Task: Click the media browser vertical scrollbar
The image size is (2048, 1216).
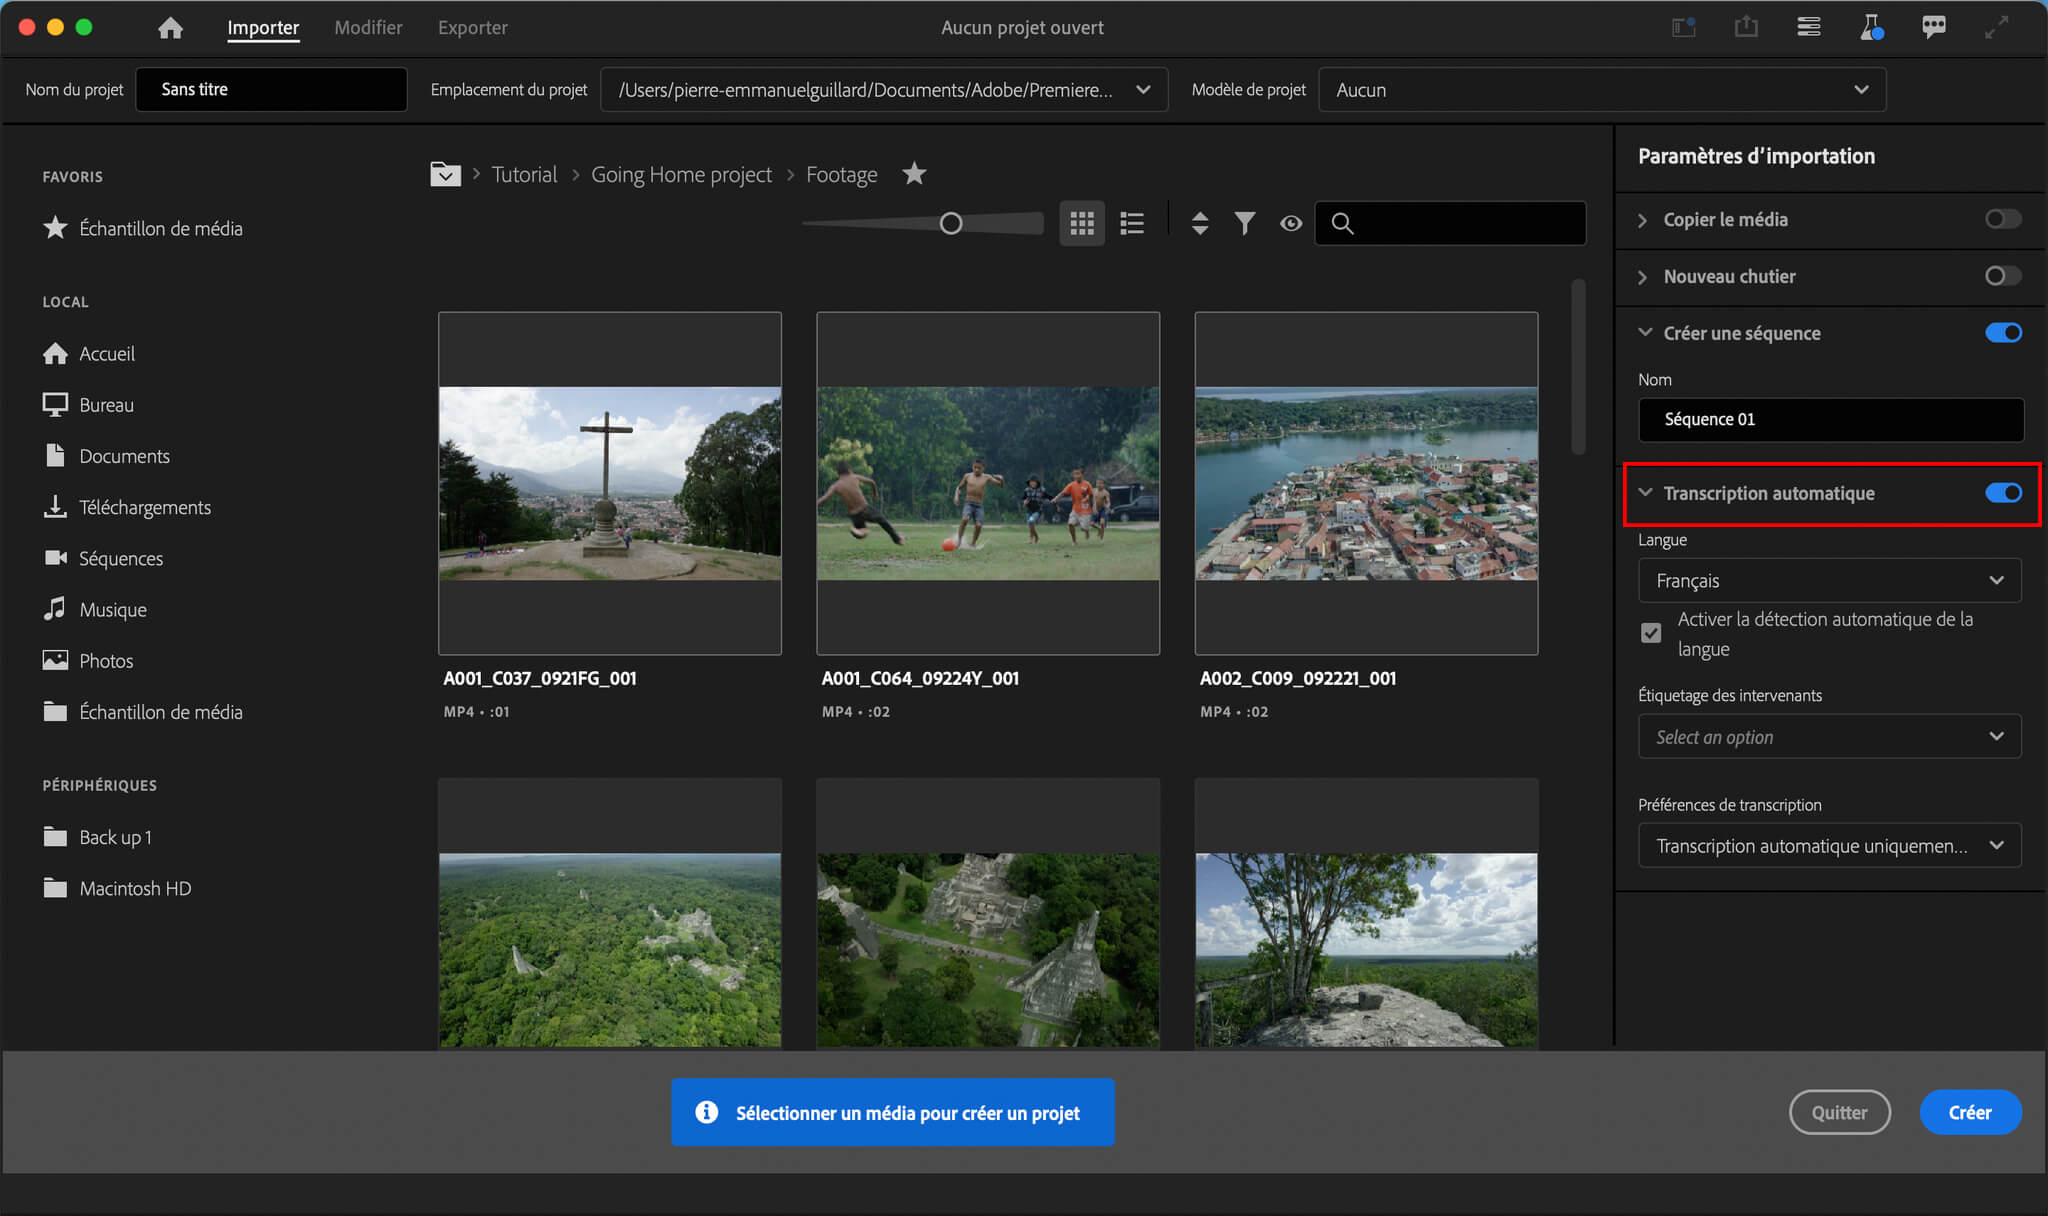Action: (x=1578, y=367)
